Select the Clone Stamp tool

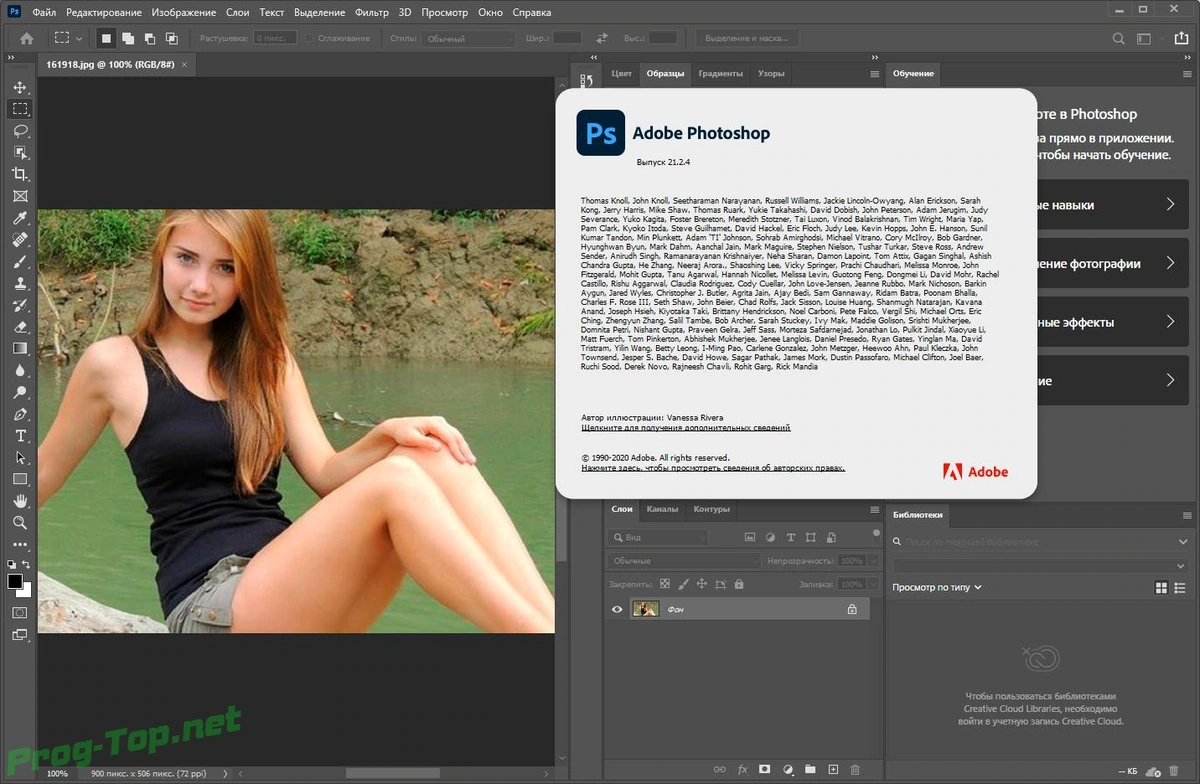click(x=20, y=283)
